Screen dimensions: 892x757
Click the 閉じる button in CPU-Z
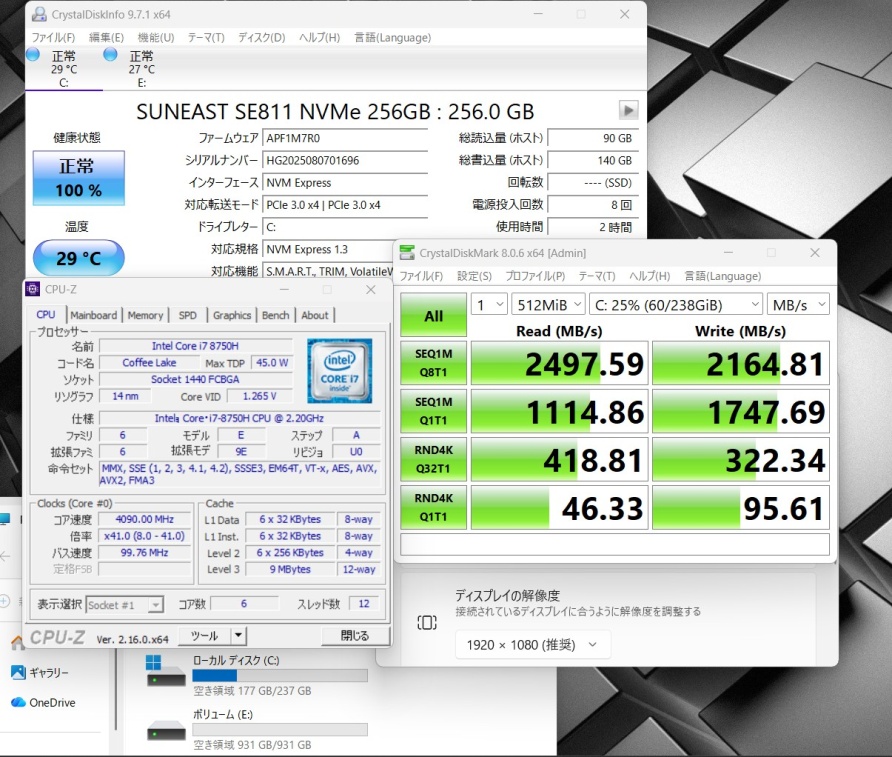[x=355, y=635]
